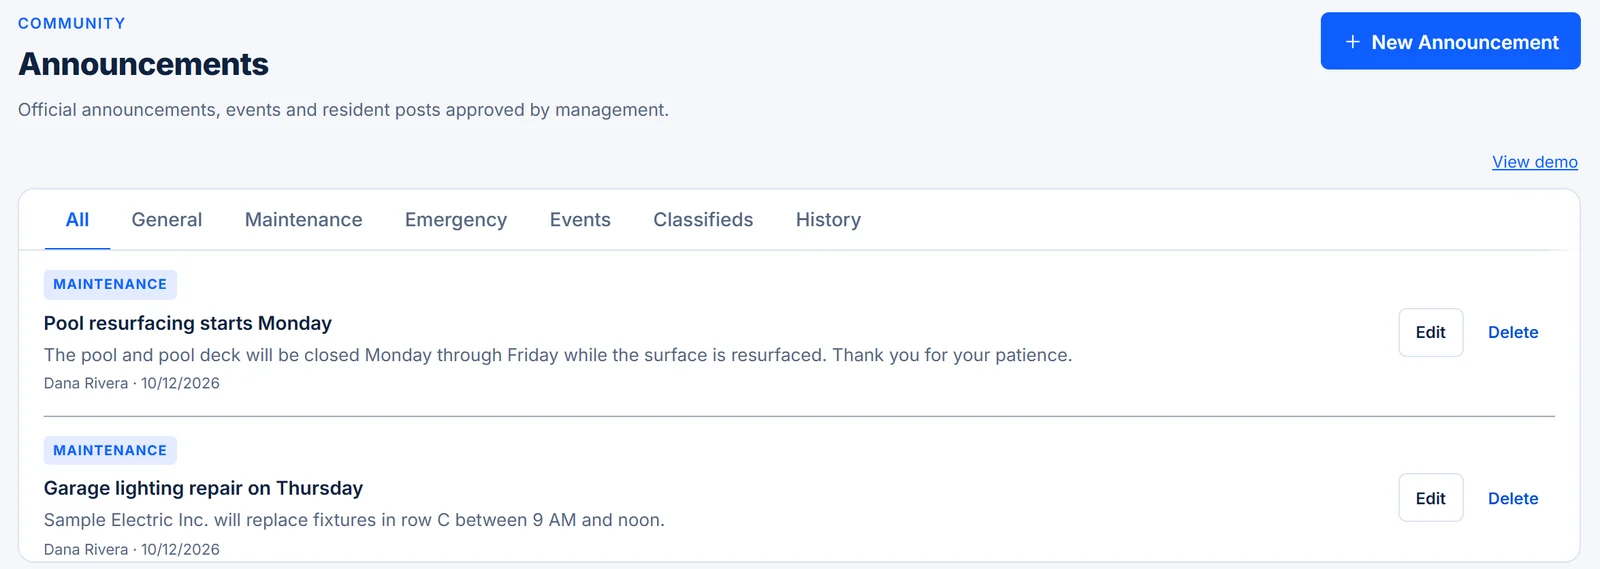Image resolution: width=1600 pixels, height=569 pixels.
Task: Click the Pool resurfacing starts Monday title
Action: [188, 323]
